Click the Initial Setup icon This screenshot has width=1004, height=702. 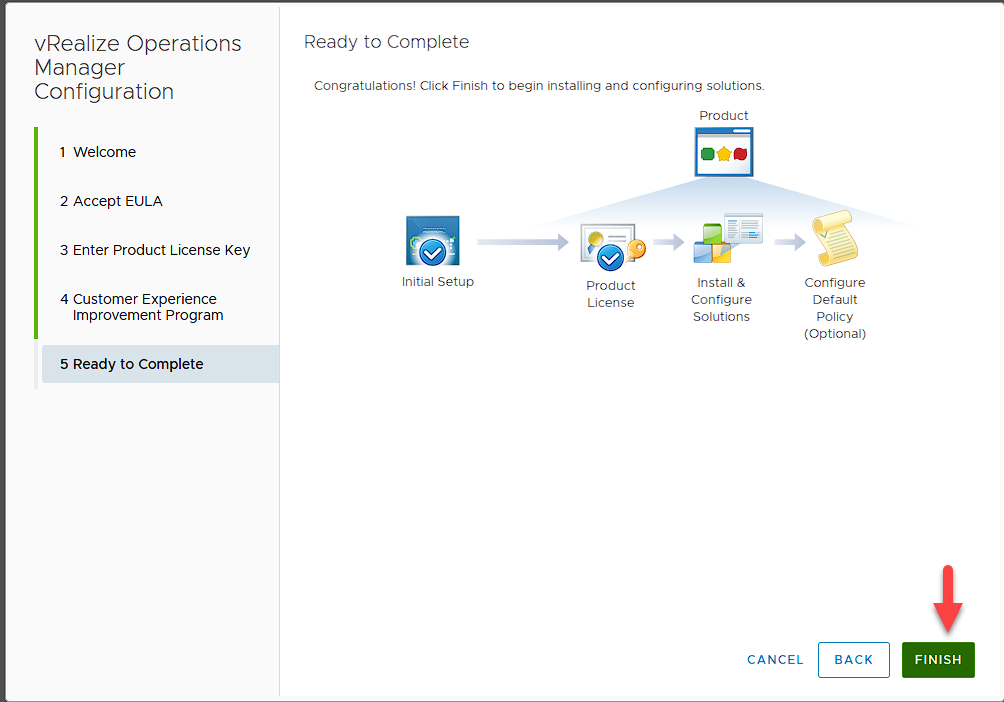433,241
